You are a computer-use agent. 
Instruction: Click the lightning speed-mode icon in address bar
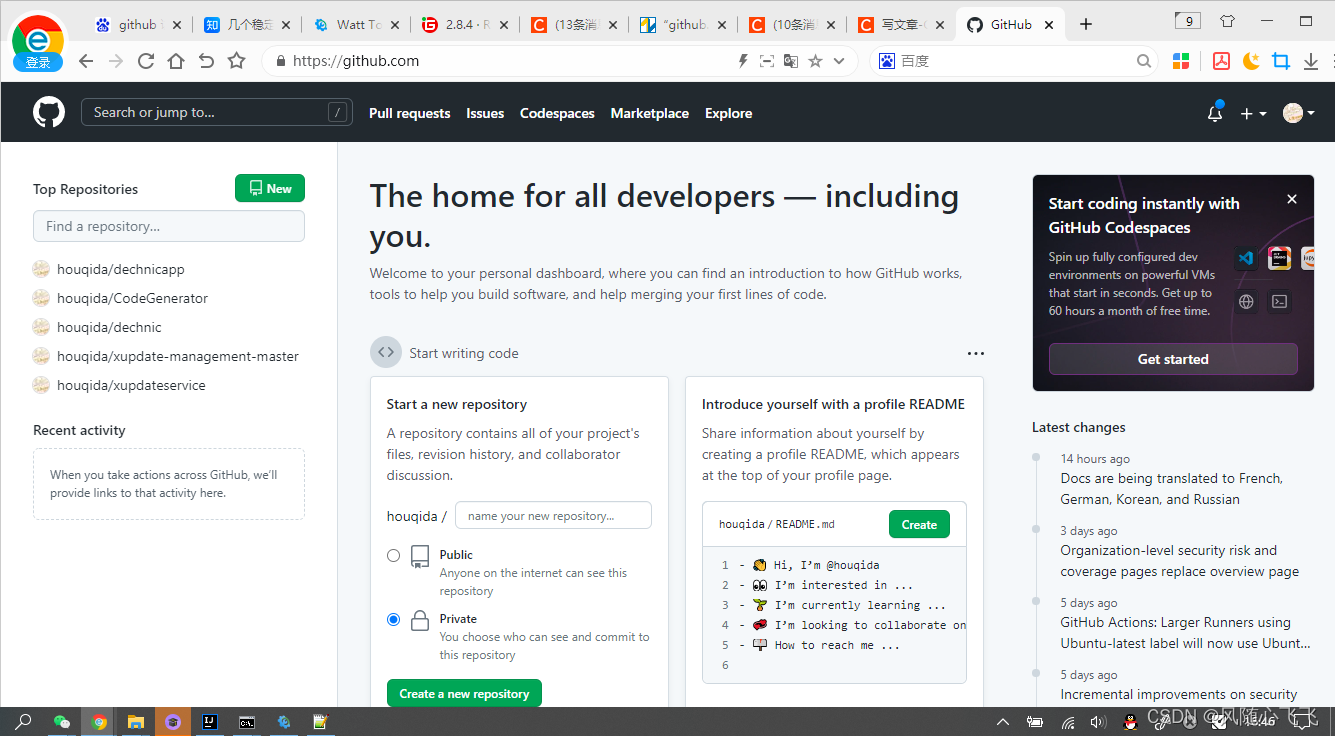point(742,61)
